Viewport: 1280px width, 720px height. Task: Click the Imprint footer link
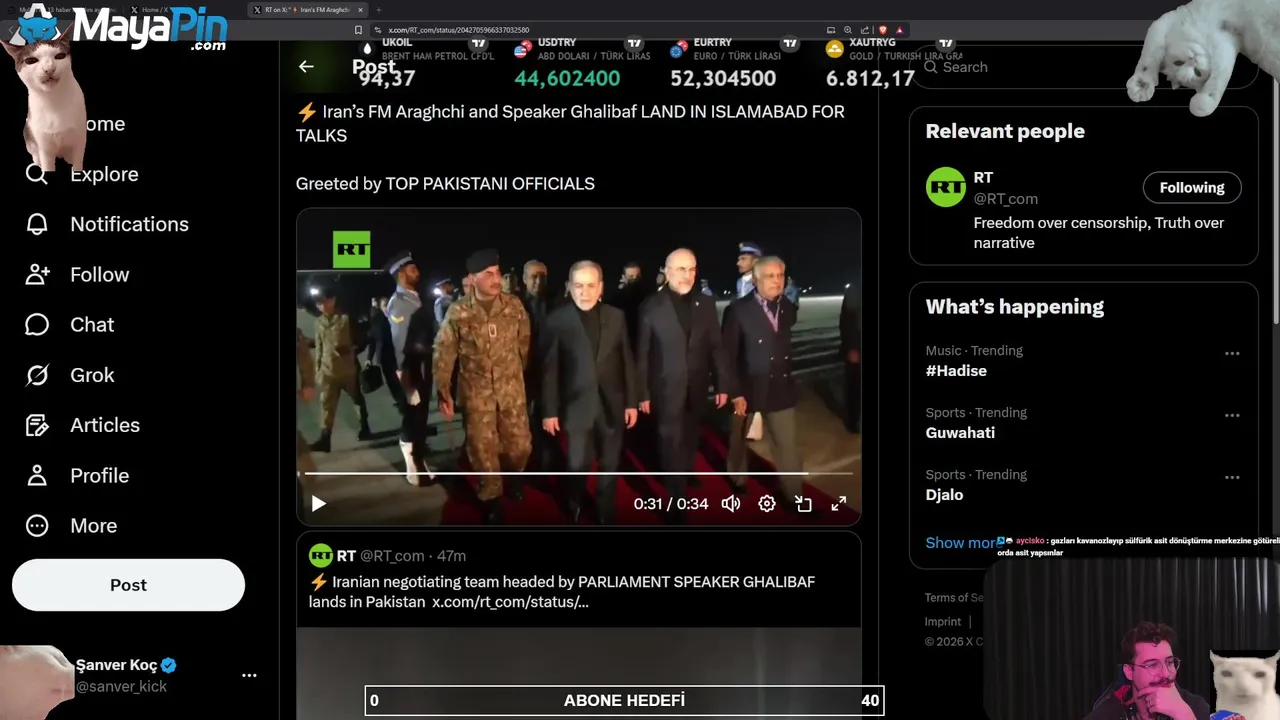point(943,621)
